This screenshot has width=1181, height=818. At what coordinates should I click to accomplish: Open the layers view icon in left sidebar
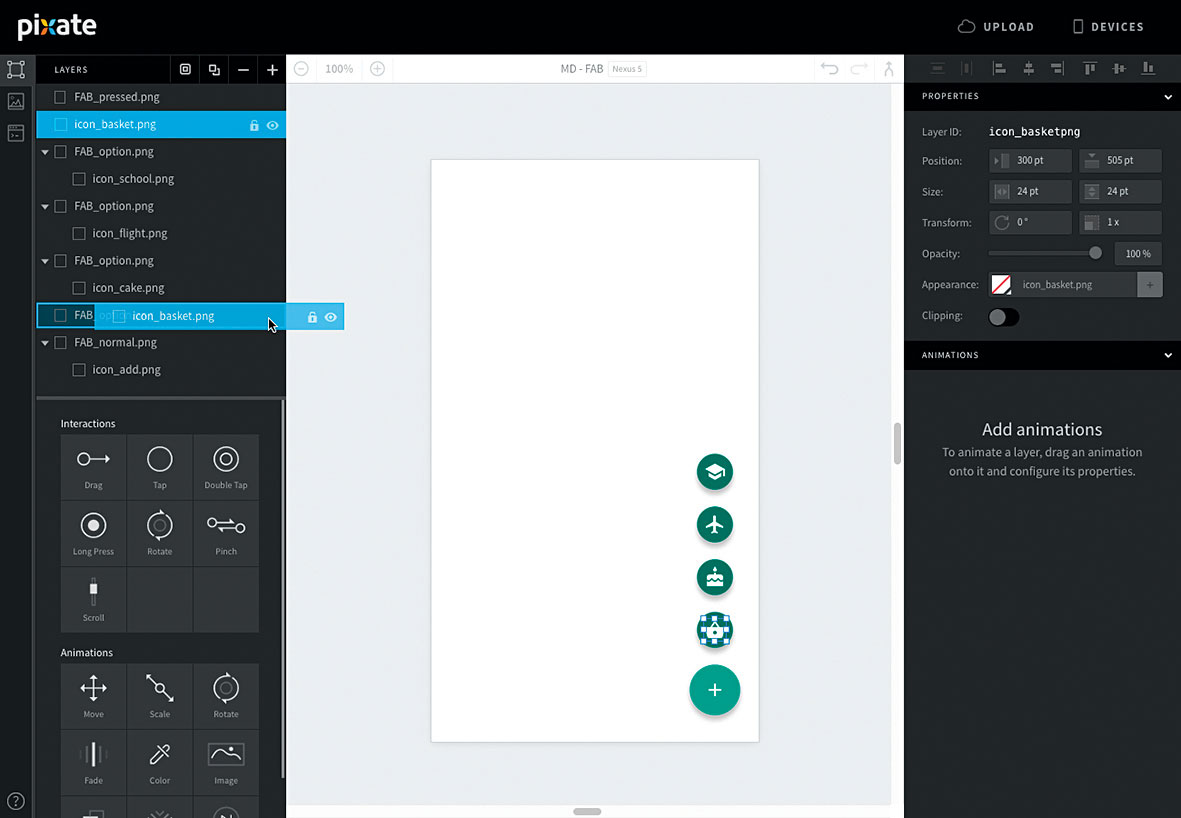coord(16,69)
